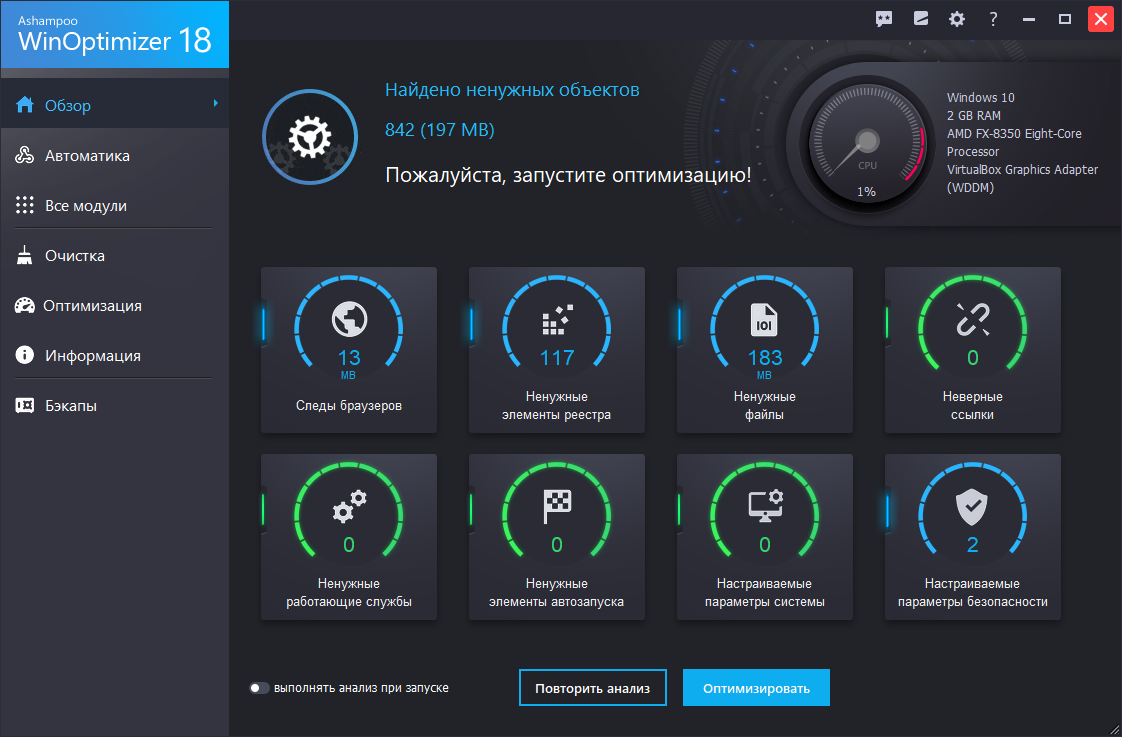Image resolution: width=1122 pixels, height=737 pixels.
Task: Click the feedback speech bubble icon
Action: click(883, 18)
